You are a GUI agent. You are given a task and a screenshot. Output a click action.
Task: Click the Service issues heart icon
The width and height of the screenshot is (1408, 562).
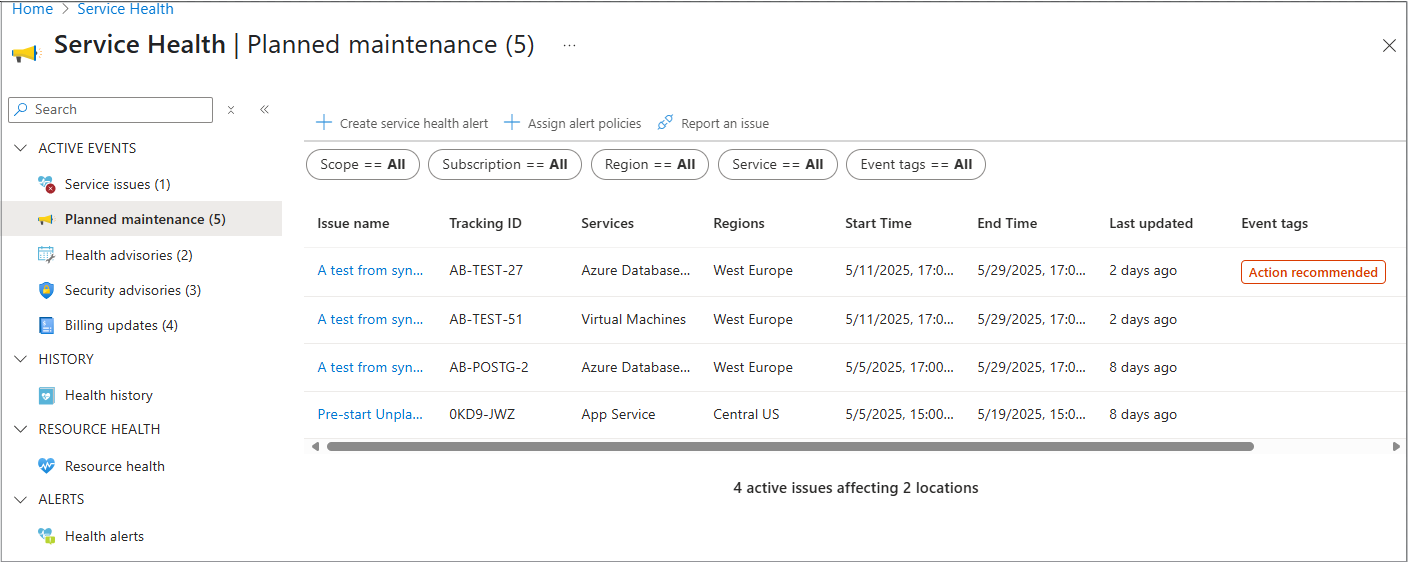(46, 185)
